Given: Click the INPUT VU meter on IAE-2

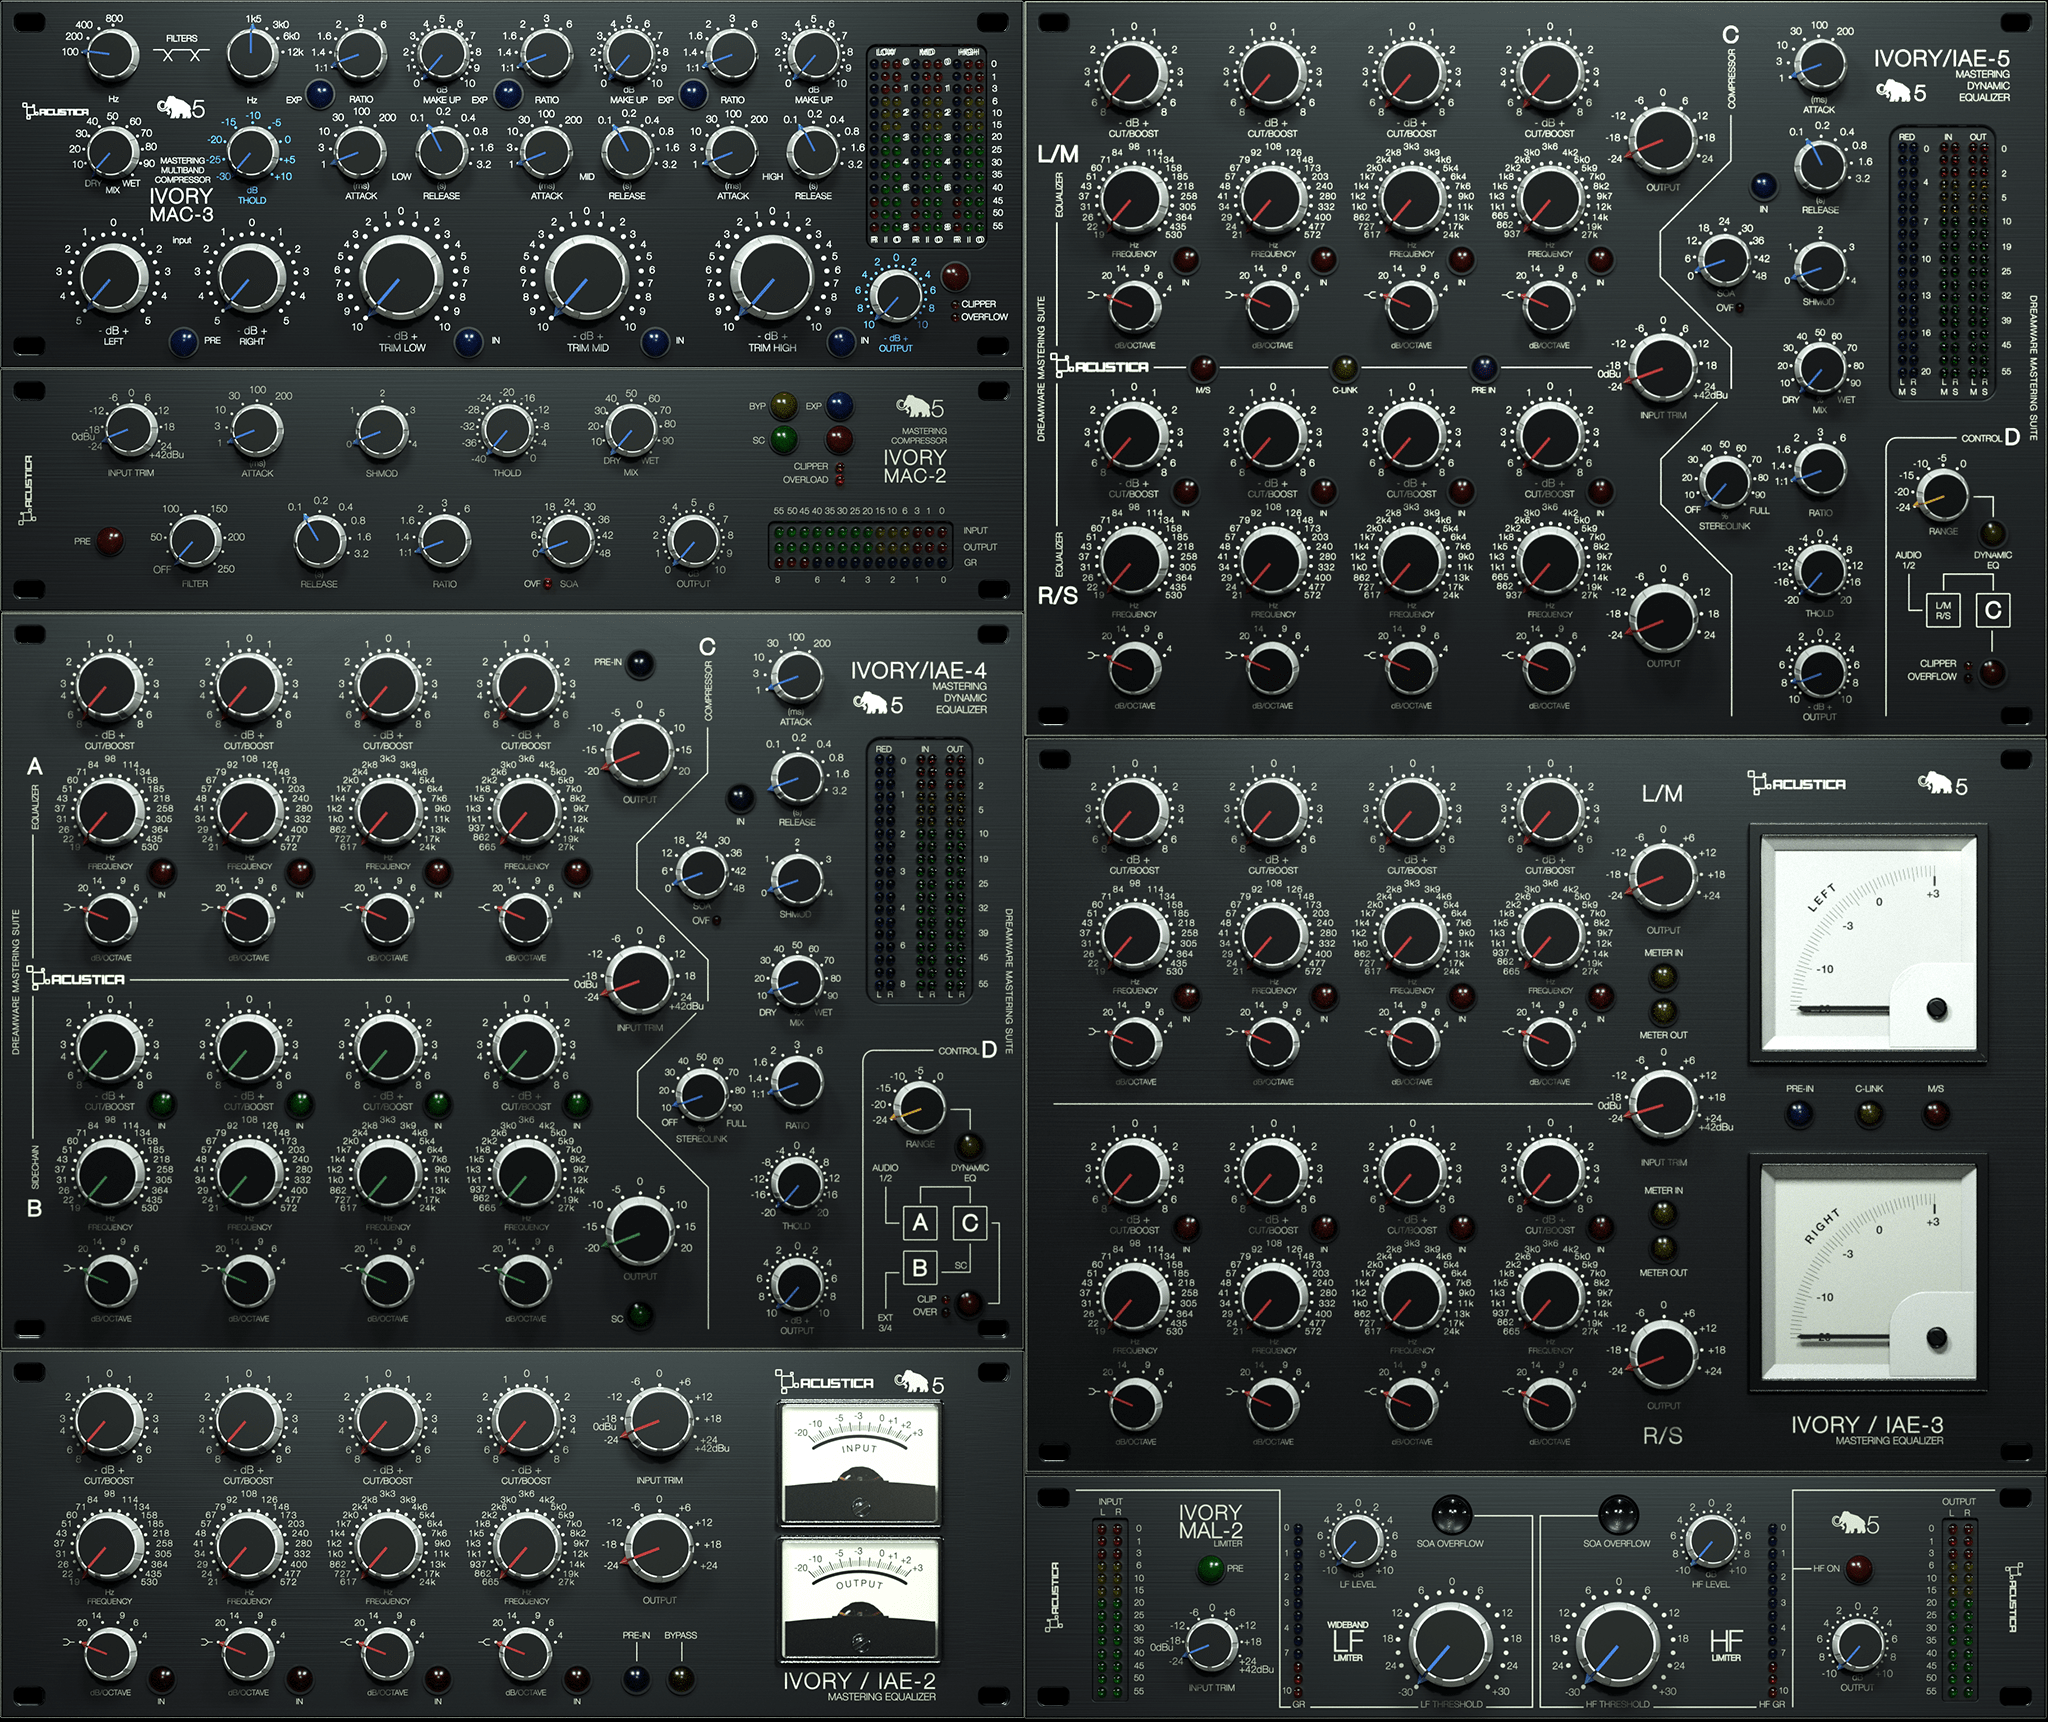Looking at the screenshot, I should click(860, 1465).
